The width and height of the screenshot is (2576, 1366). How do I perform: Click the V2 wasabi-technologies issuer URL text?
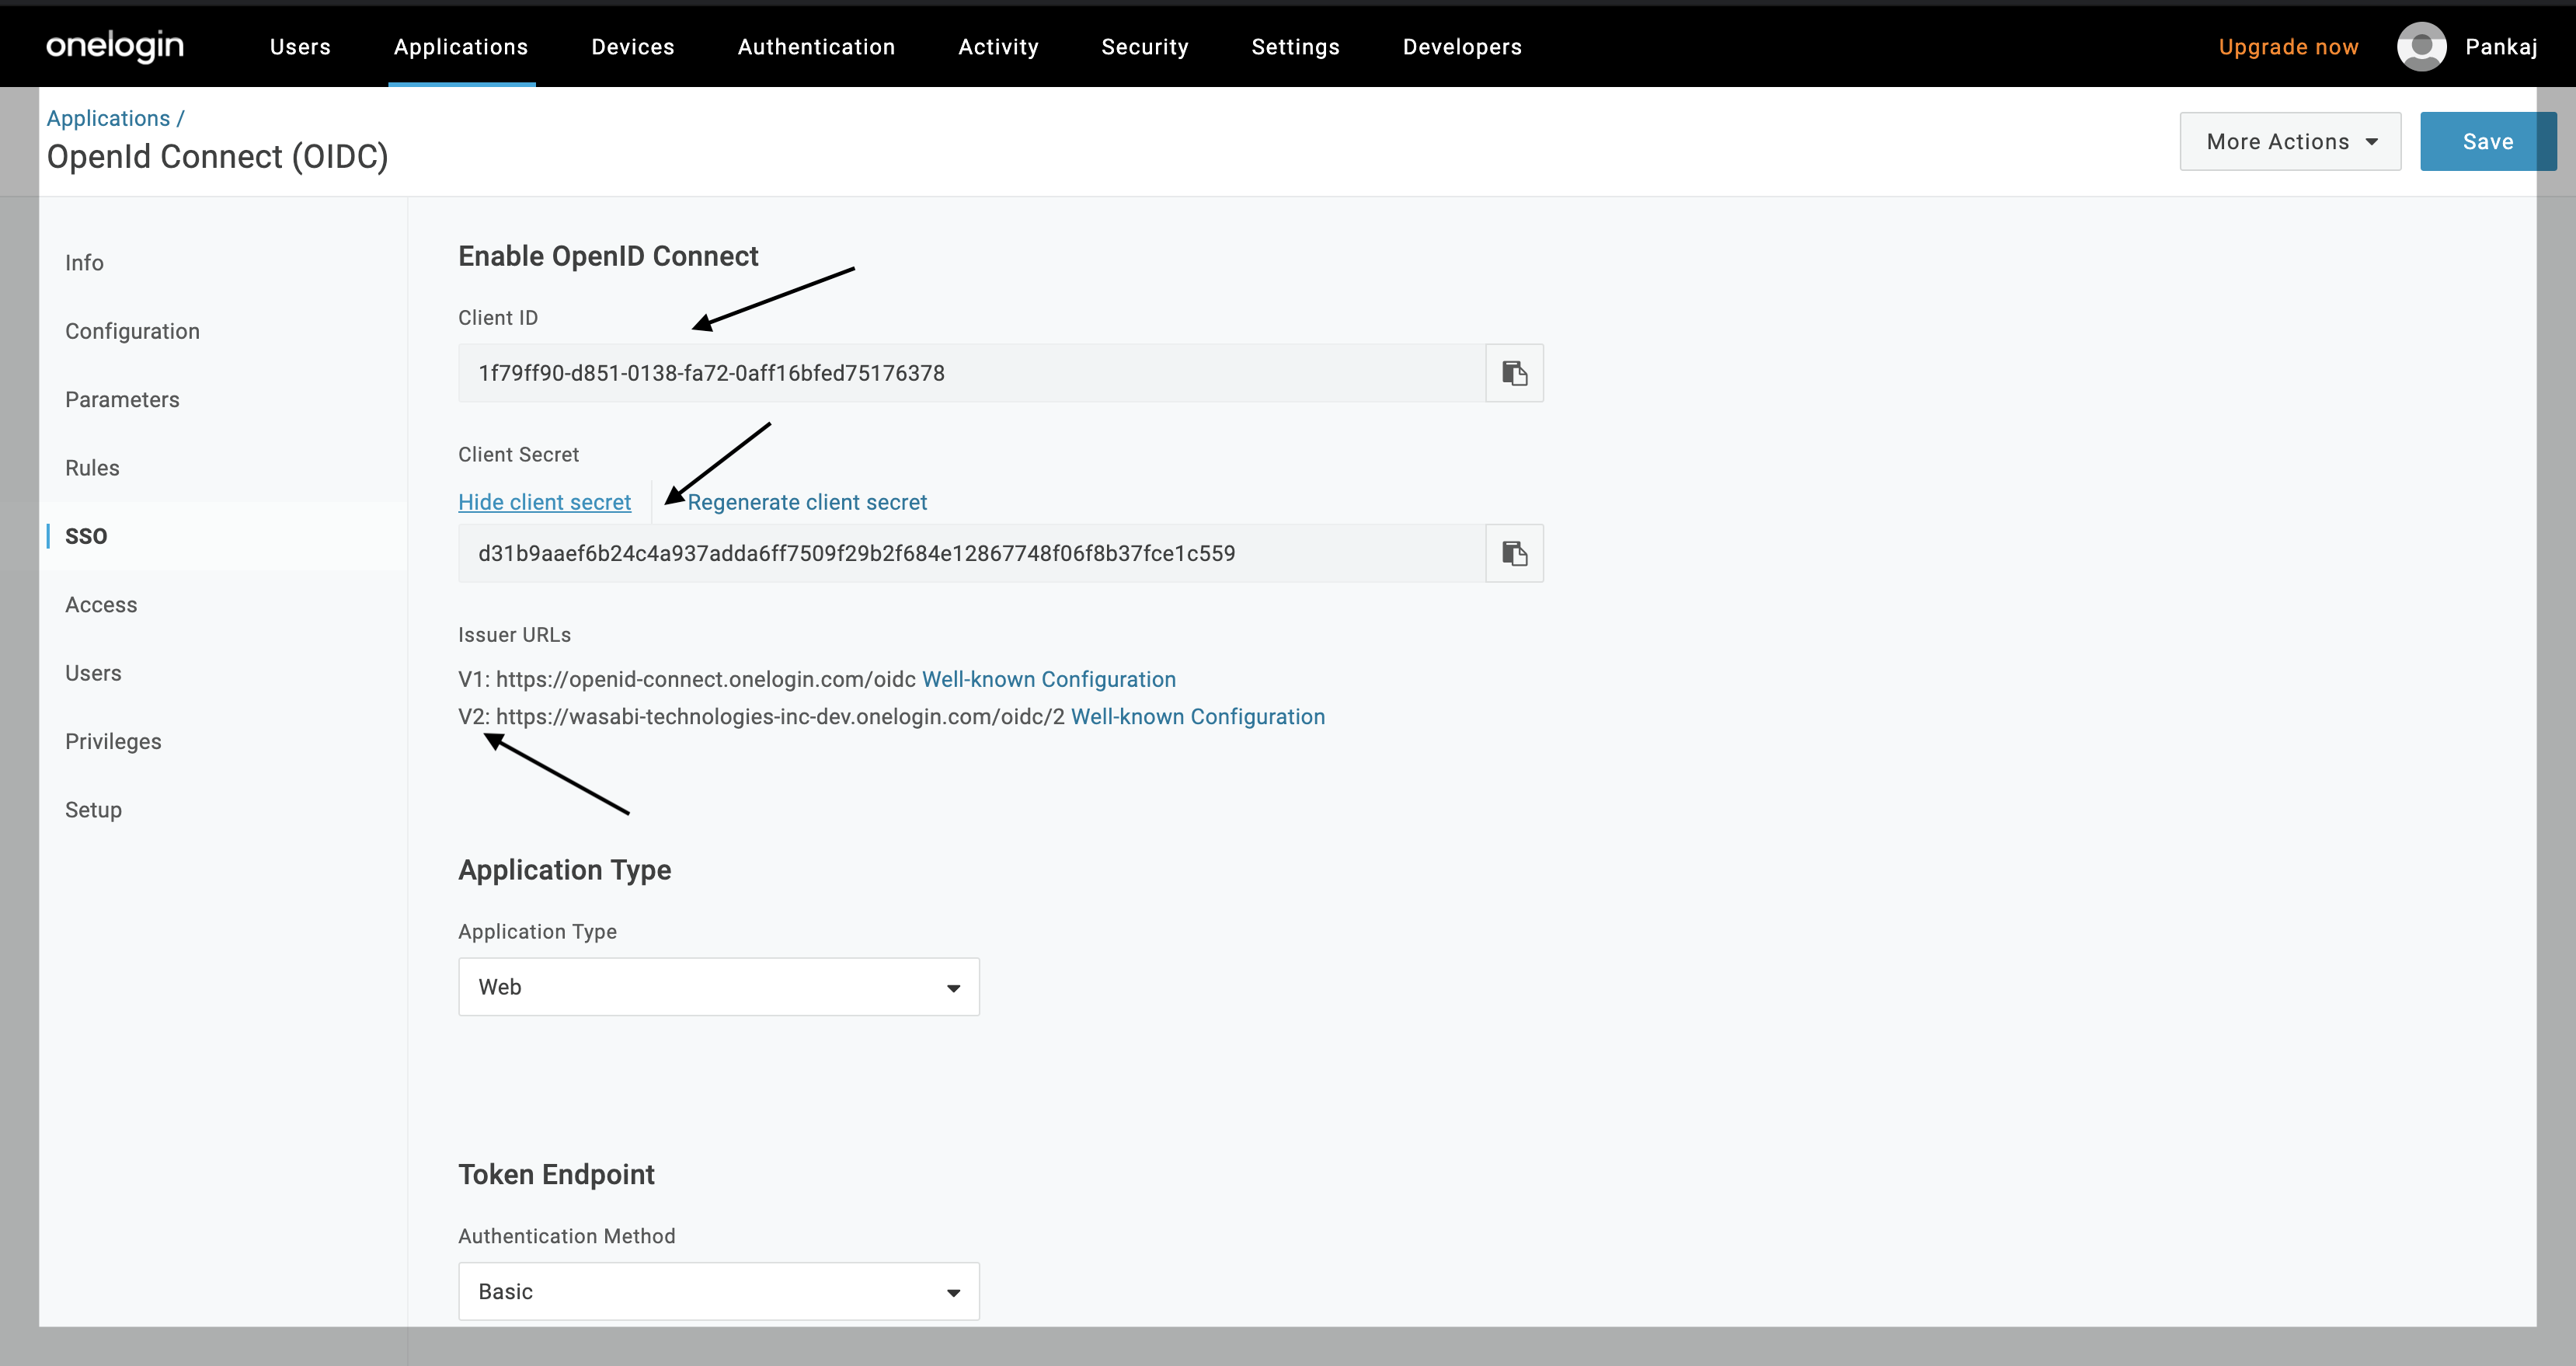pos(780,717)
